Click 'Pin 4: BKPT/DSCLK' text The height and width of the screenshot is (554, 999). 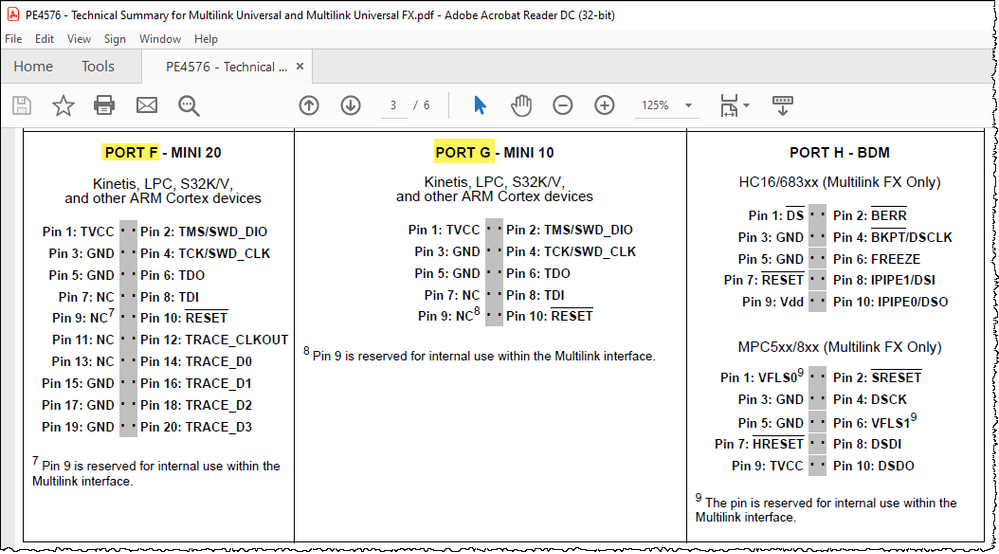[893, 238]
